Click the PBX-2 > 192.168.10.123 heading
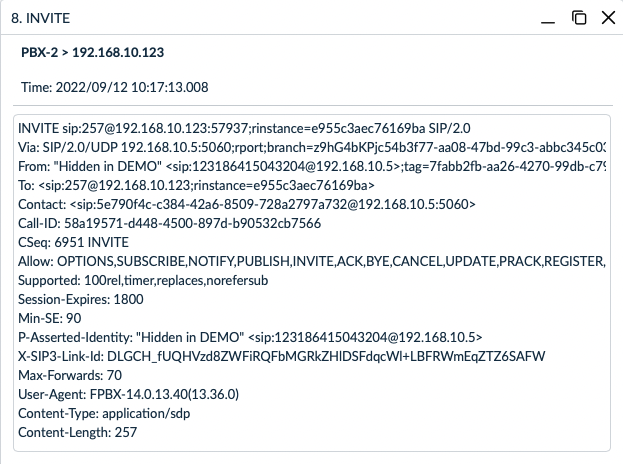Viewport: 623px width, 464px height. pyautogui.click(x=92, y=52)
